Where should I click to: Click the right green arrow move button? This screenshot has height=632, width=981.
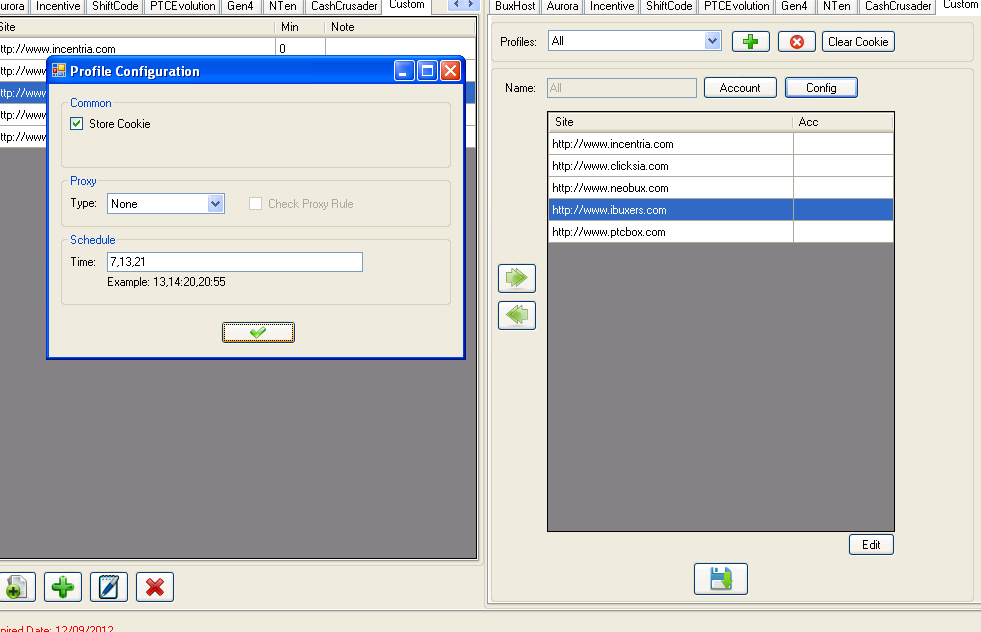coord(517,278)
